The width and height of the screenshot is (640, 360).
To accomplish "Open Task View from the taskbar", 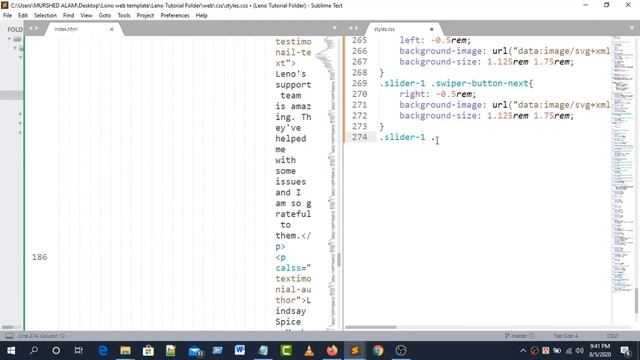I will coord(79,351).
